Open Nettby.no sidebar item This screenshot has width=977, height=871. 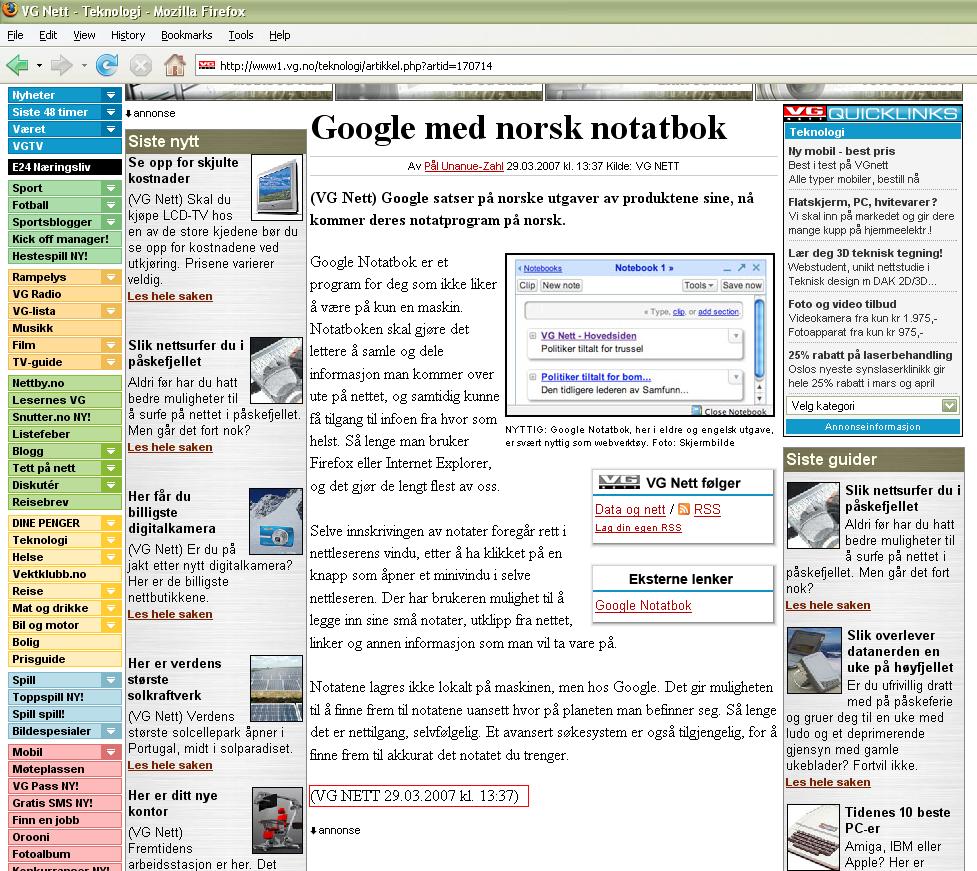(x=65, y=383)
